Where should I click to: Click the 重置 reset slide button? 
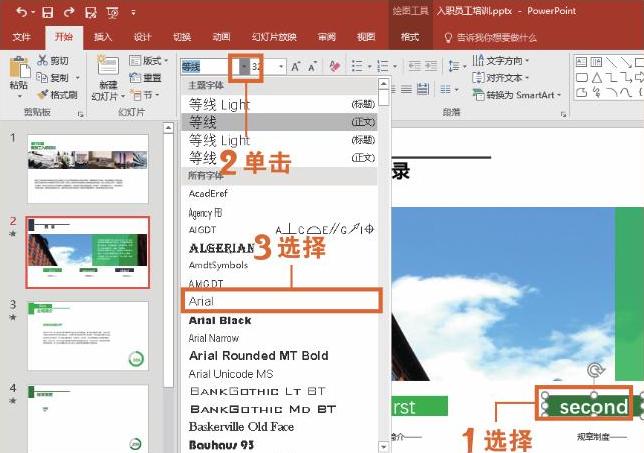click(145, 77)
